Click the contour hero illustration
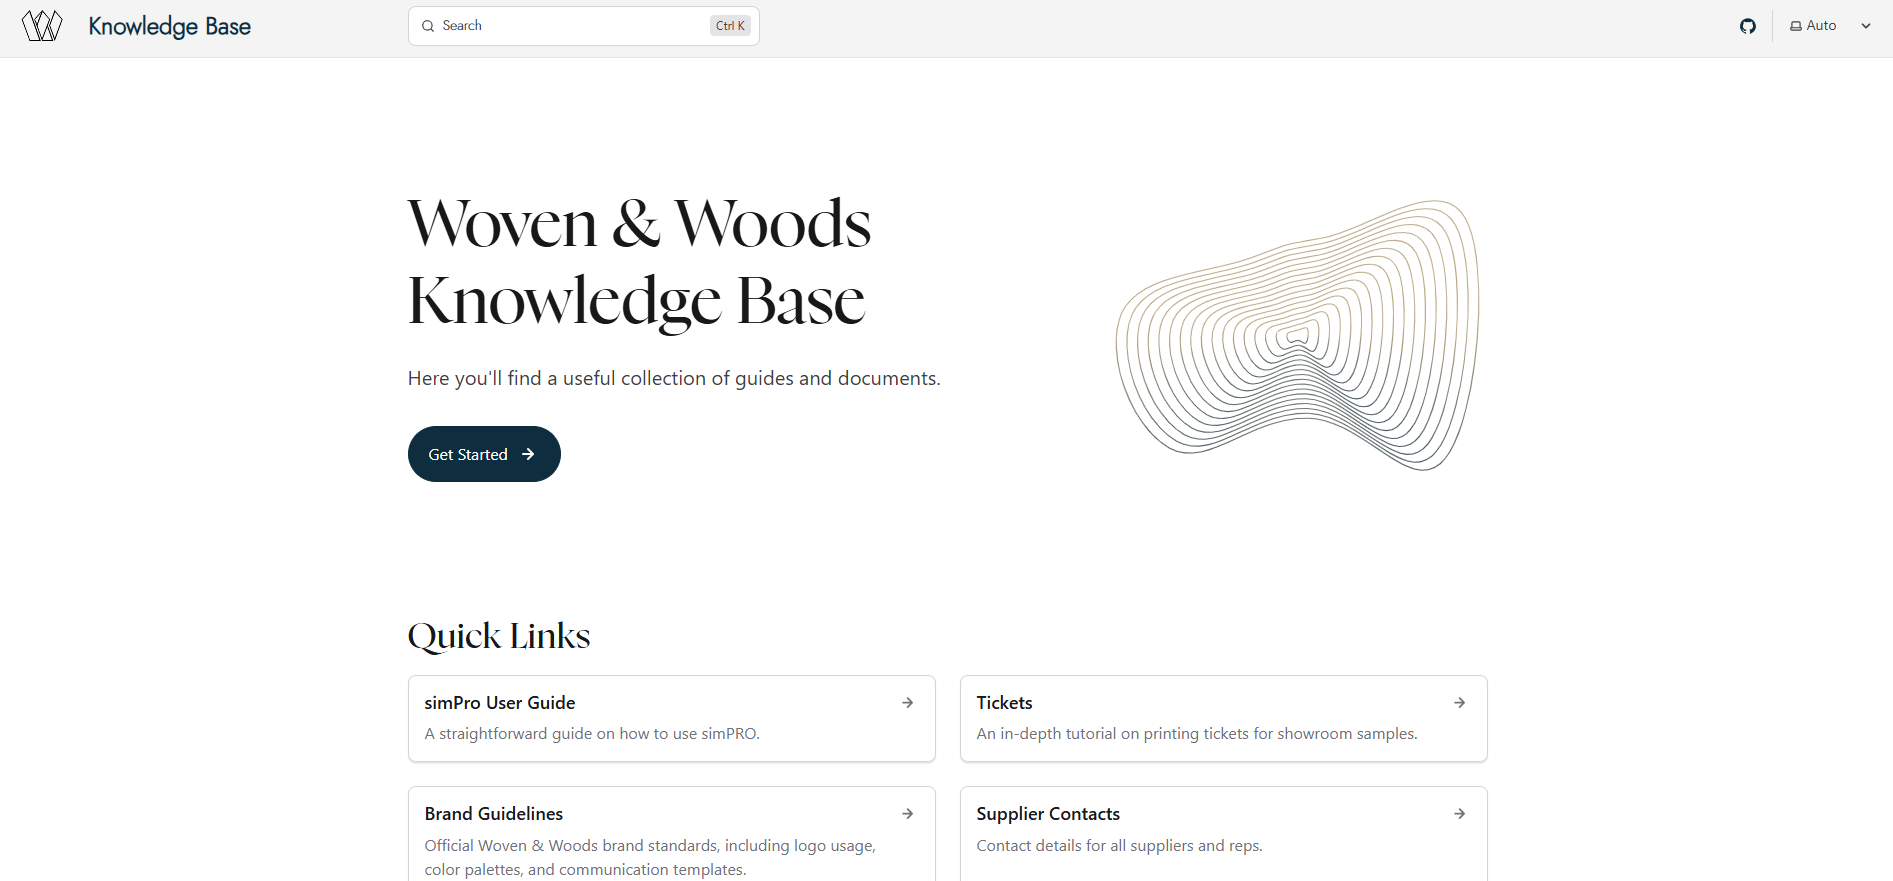Image resolution: width=1893 pixels, height=881 pixels. pos(1298,335)
